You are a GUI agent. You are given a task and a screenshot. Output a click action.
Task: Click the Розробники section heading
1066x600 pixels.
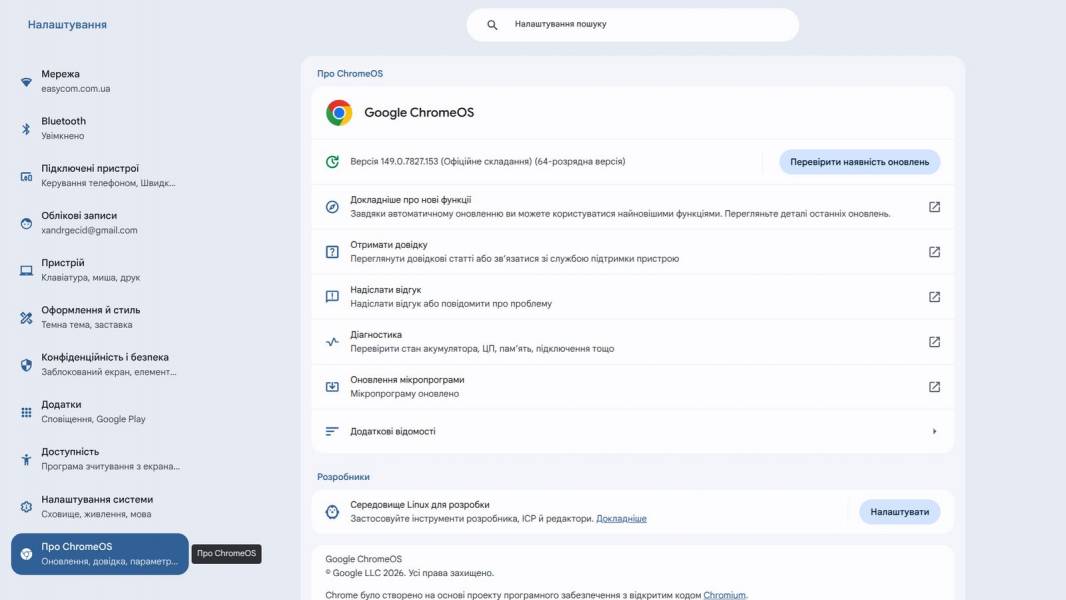[x=343, y=477]
